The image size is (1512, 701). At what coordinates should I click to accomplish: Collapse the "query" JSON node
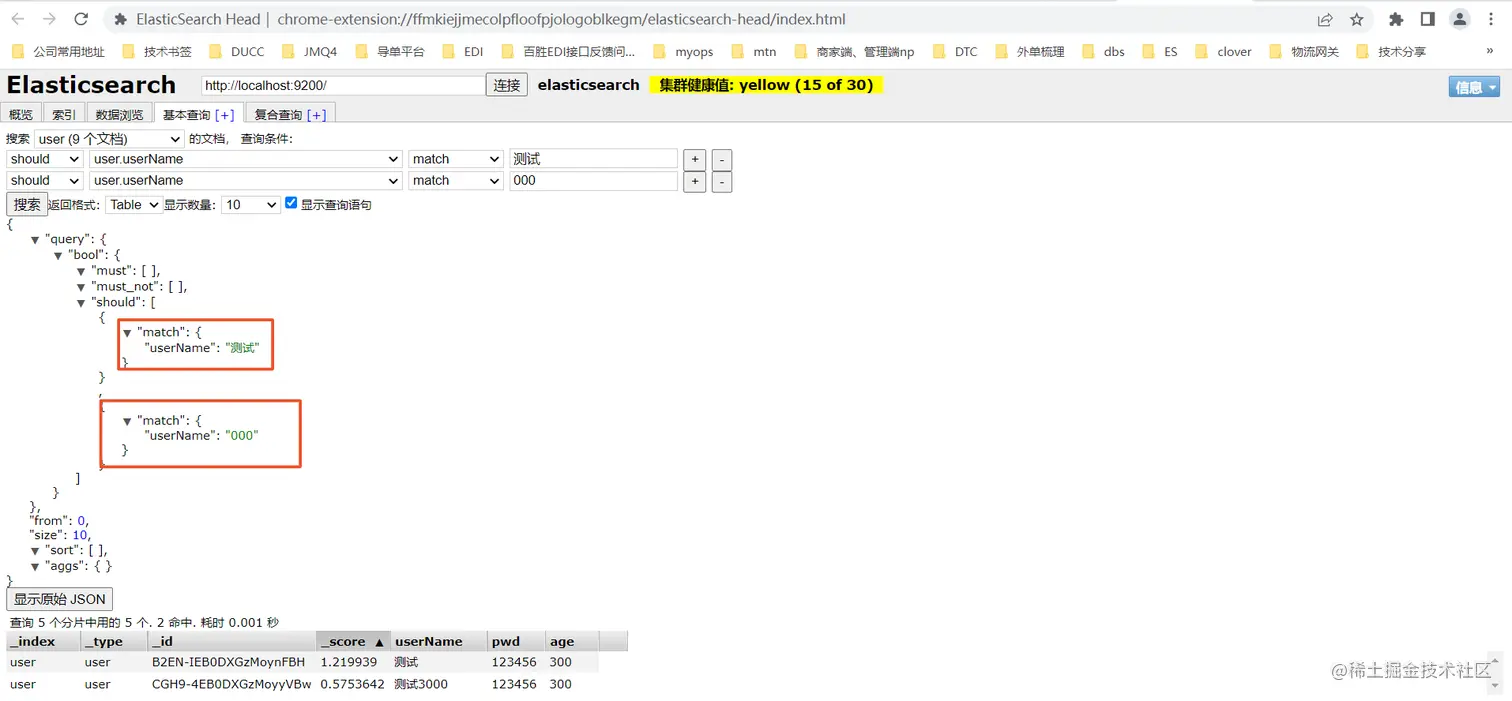[x=35, y=240]
